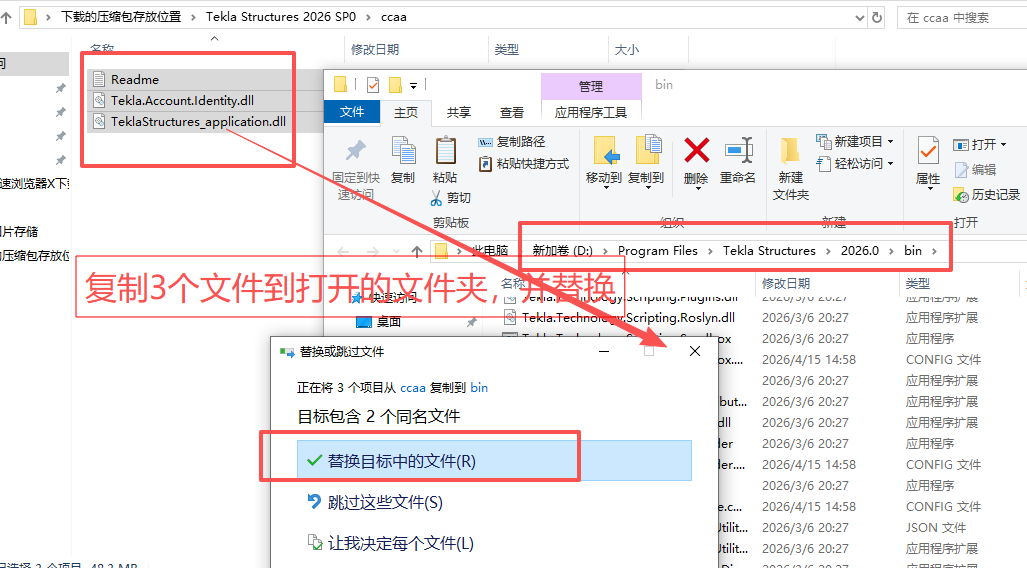Switch to the Share ribbon tab
The width and height of the screenshot is (1027, 568).
point(458,113)
